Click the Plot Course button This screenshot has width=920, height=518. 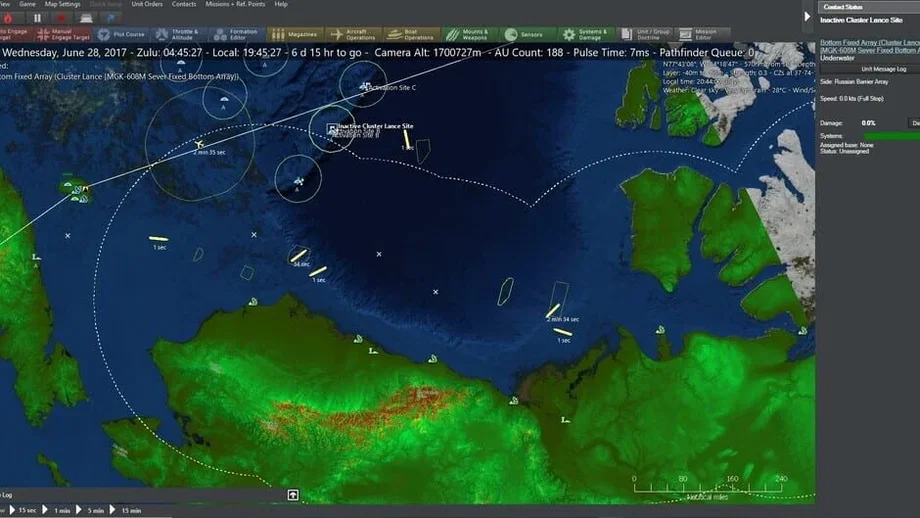(121, 35)
